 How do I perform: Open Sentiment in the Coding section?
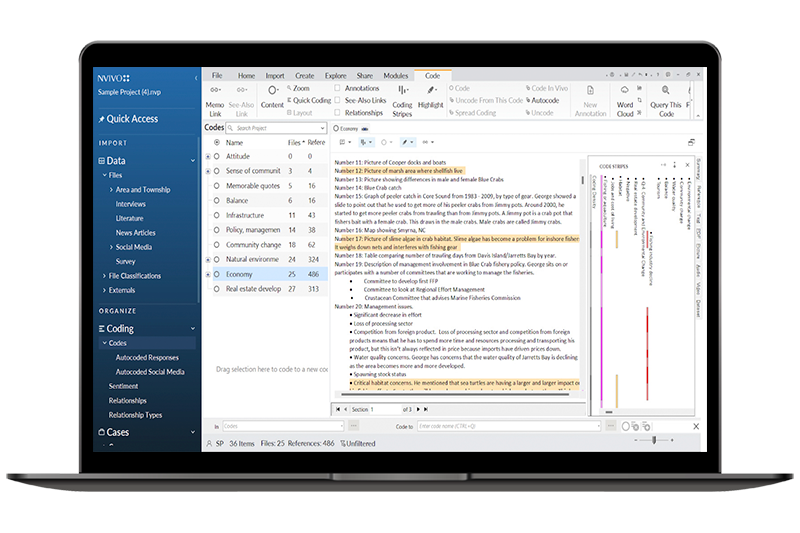click(x=123, y=386)
